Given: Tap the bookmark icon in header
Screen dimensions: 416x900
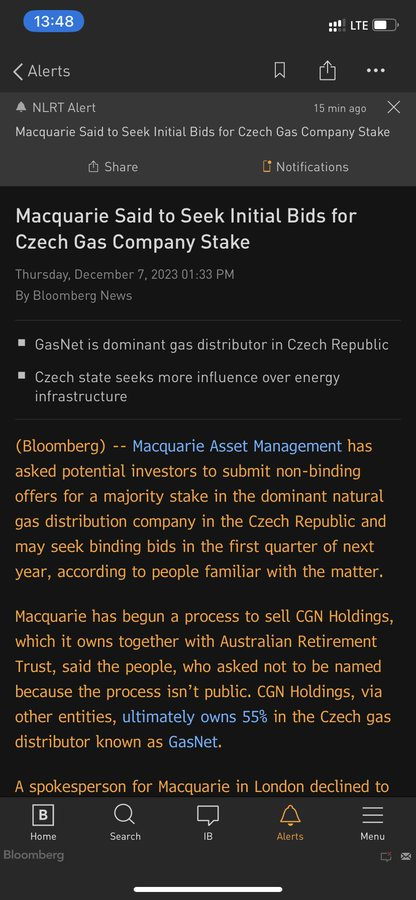Looking at the screenshot, I should pyautogui.click(x=279, y=71).
